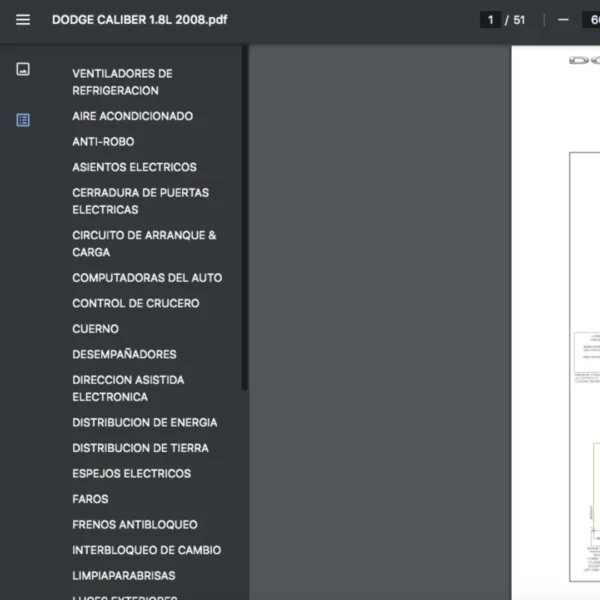Edit the current page number field

[x=490, y=20]
